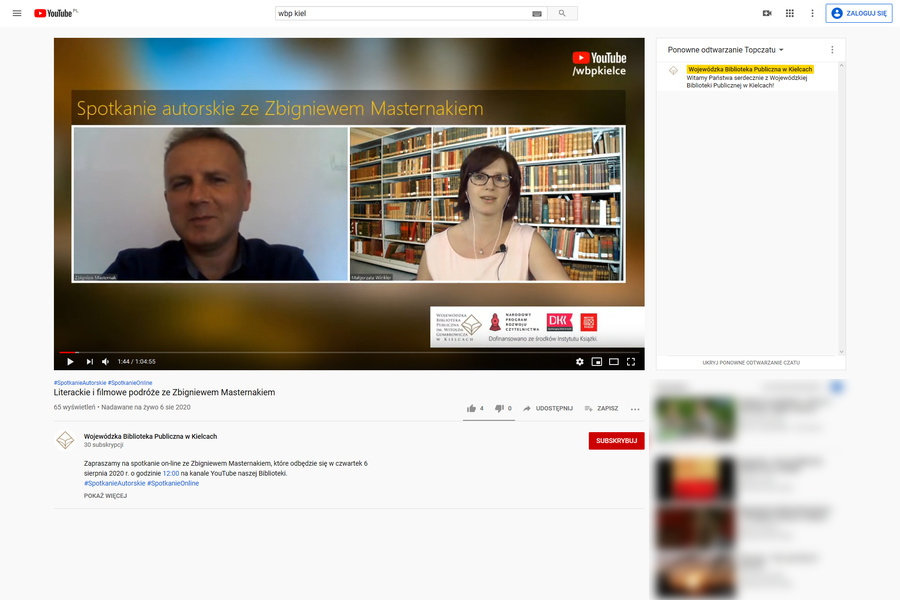Open the hamburger guide menu

coord(16,13)
